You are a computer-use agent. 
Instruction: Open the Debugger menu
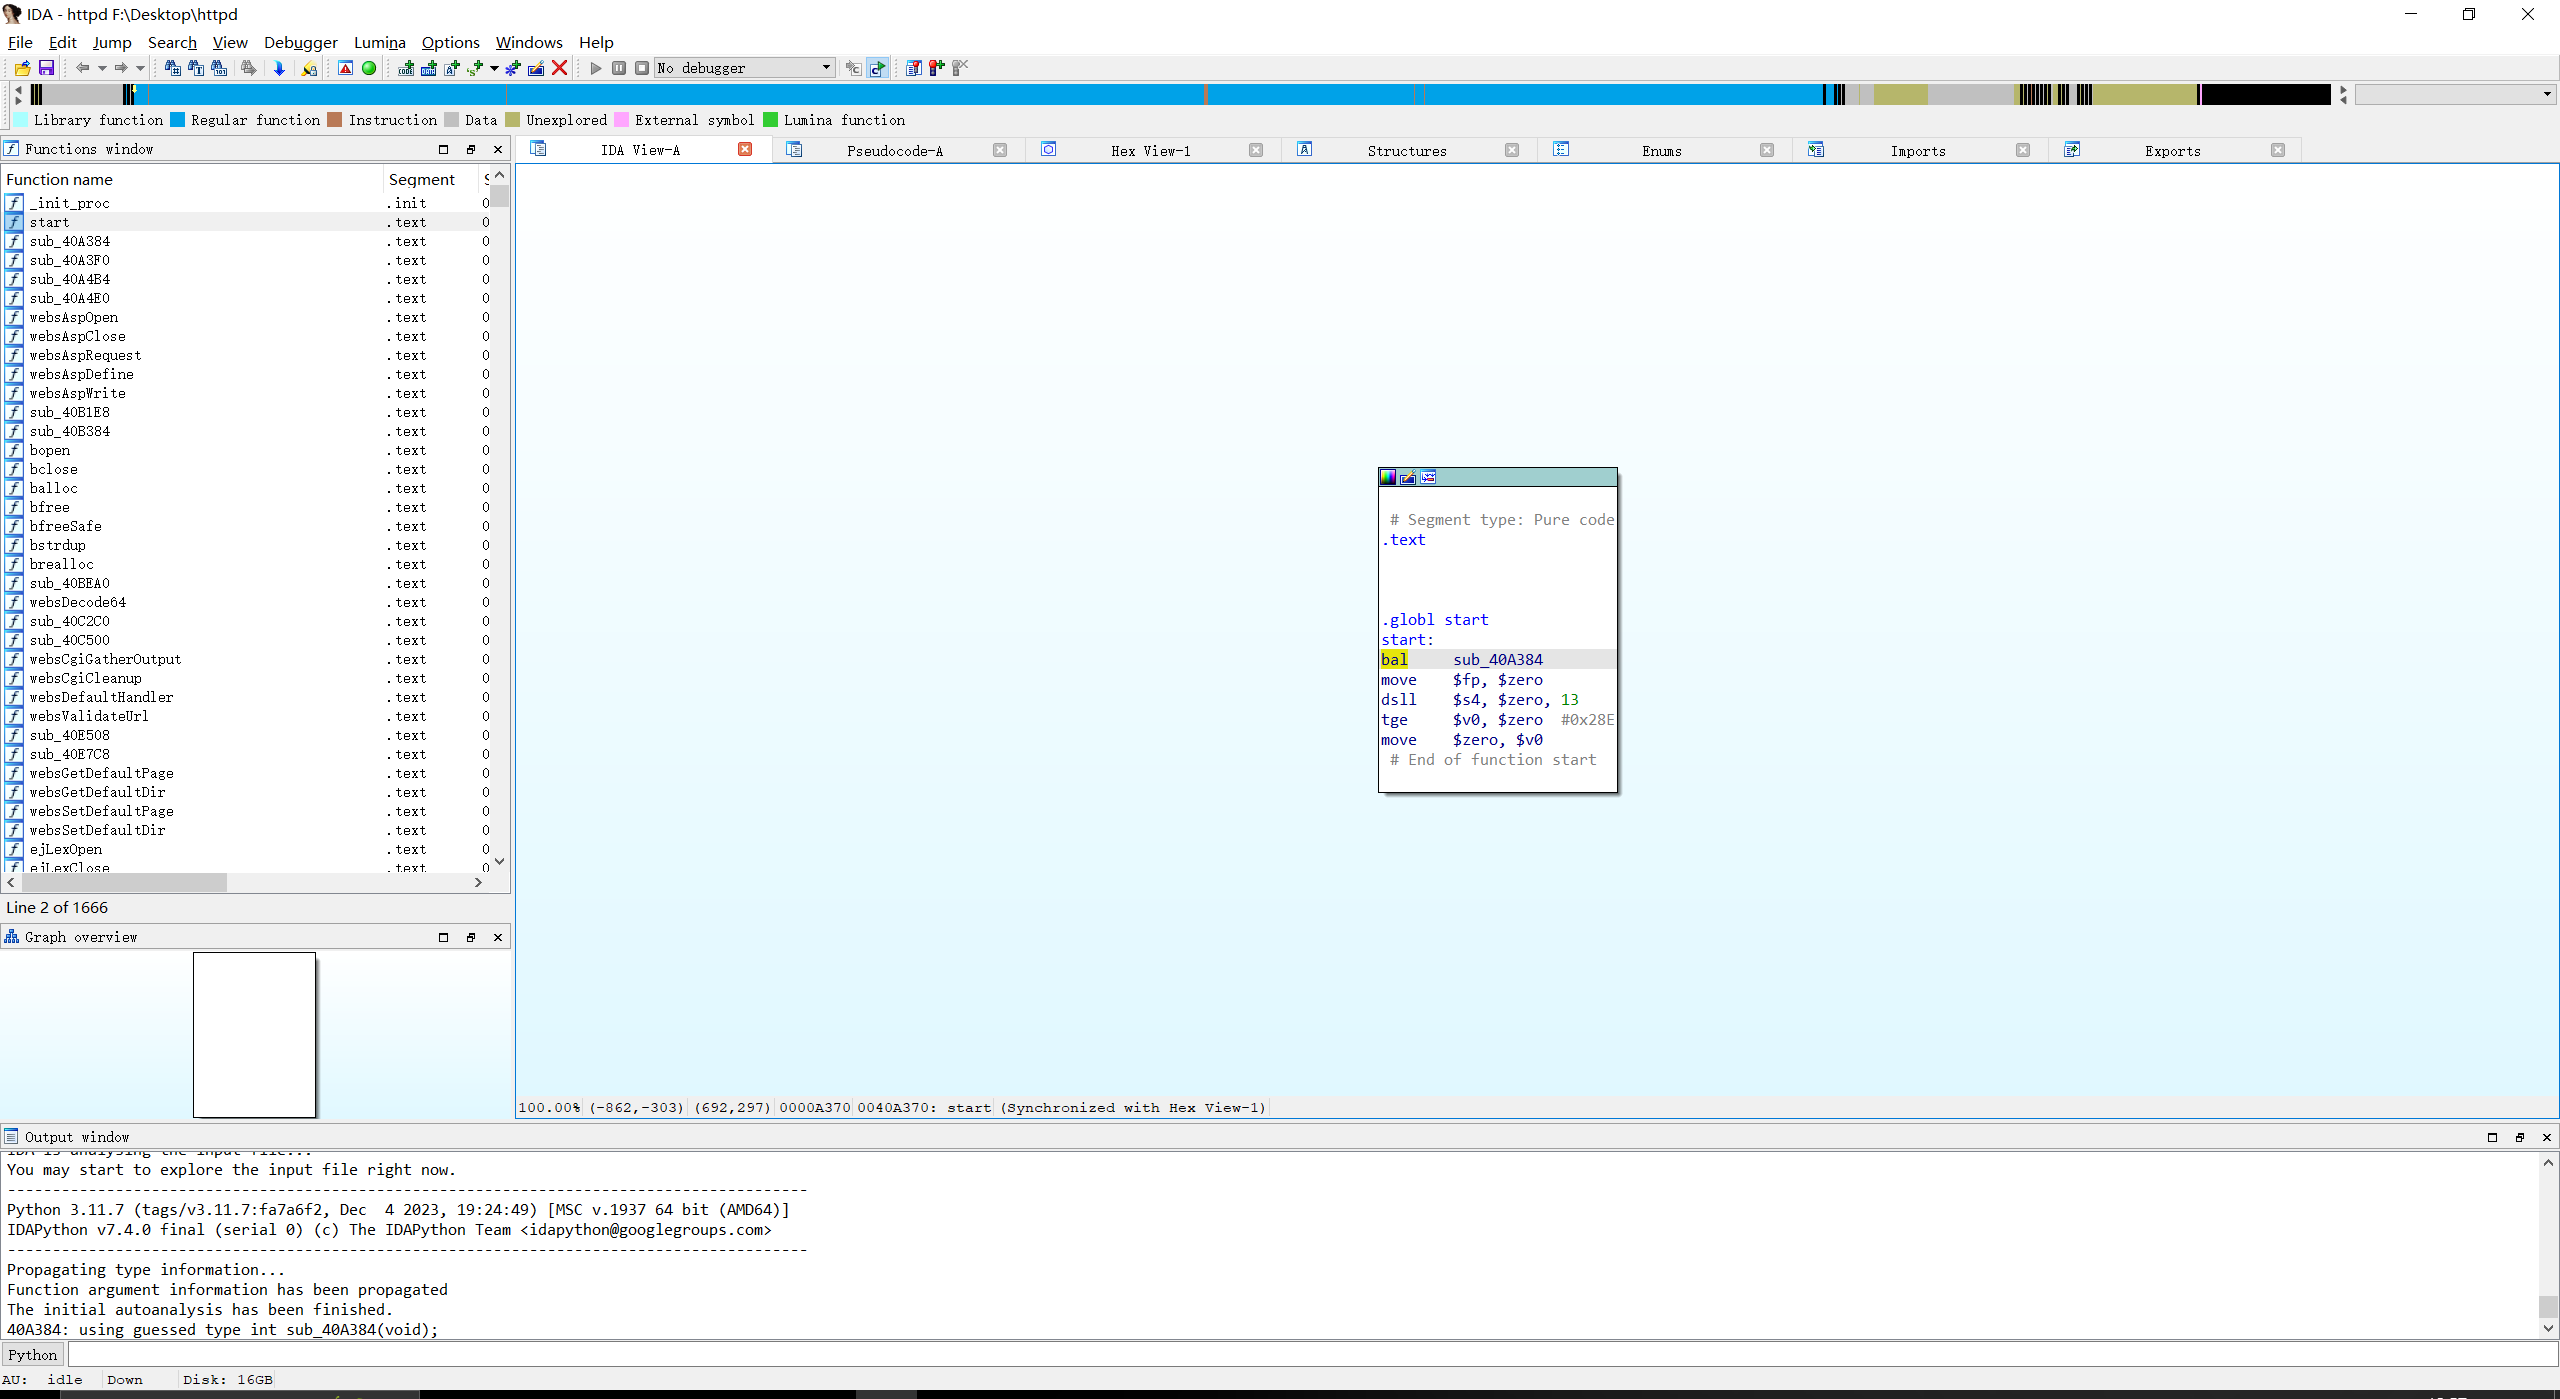tap(300, 42)
